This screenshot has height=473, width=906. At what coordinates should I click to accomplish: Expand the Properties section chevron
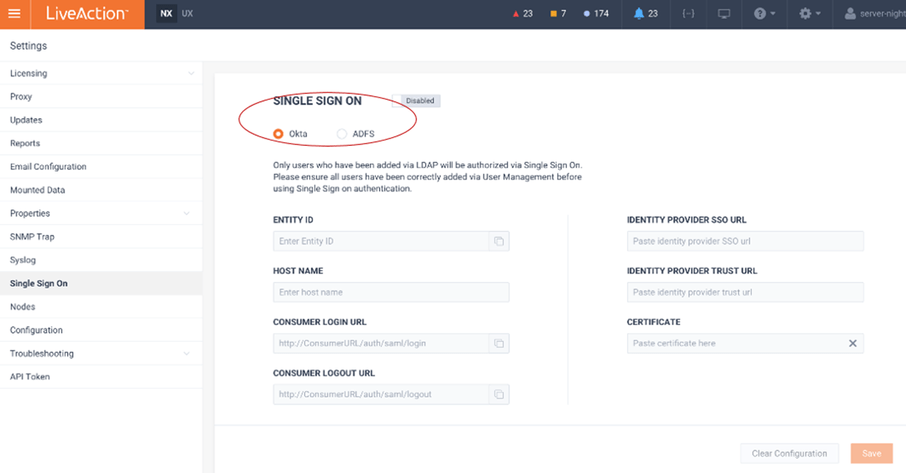coord(187,213)
